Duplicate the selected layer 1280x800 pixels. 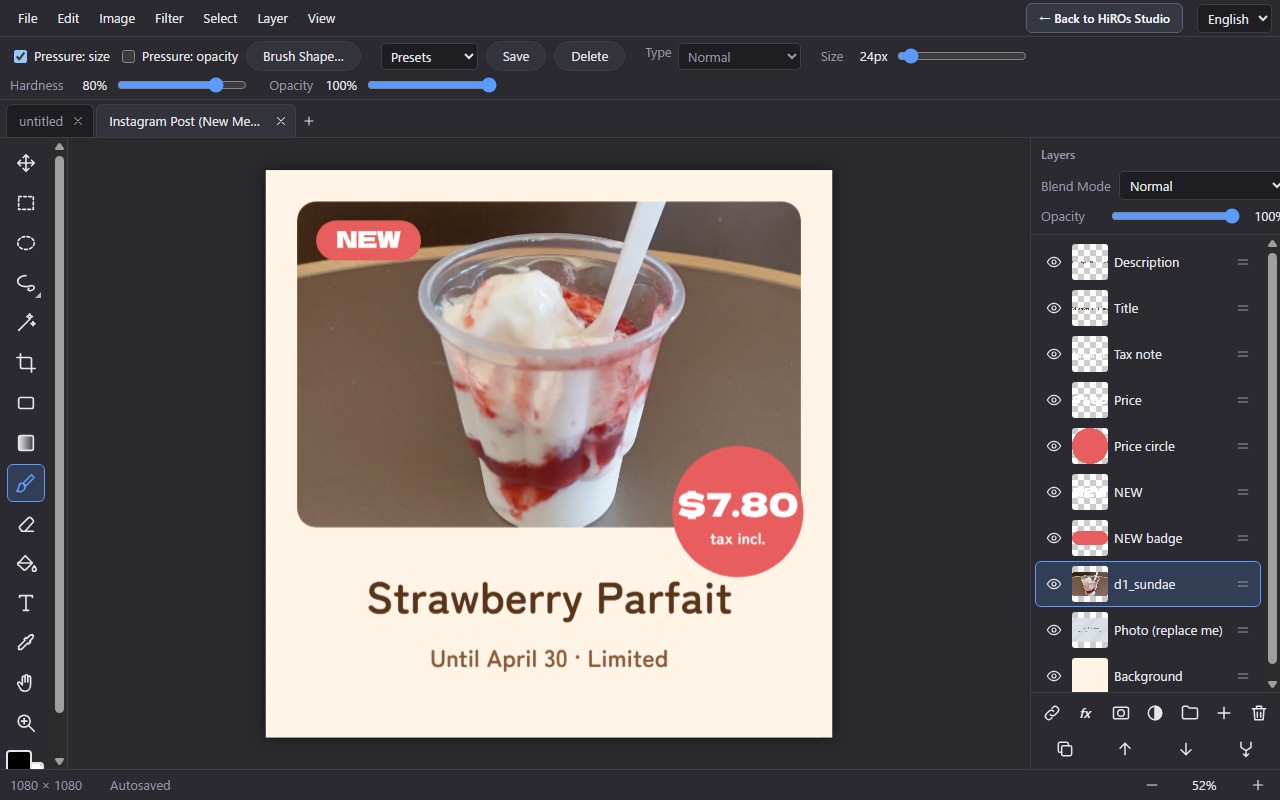pos(1065,749)
